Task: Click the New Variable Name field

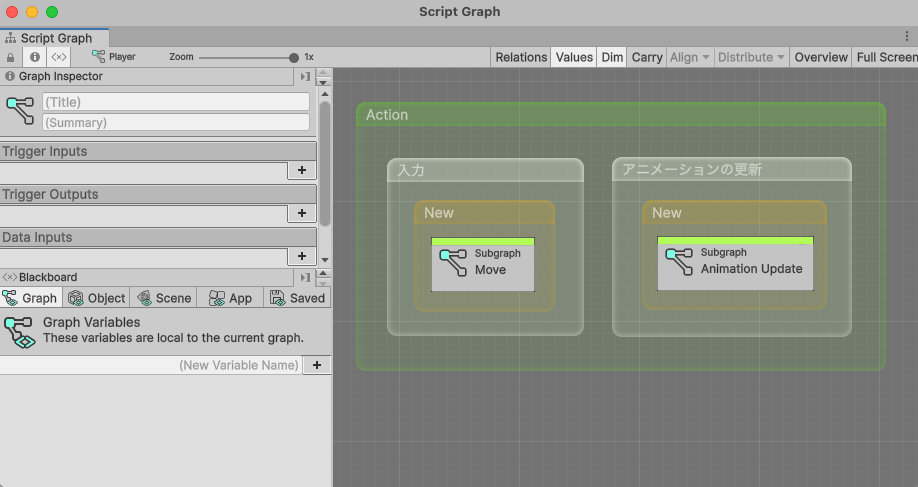Action: (151, 365)
